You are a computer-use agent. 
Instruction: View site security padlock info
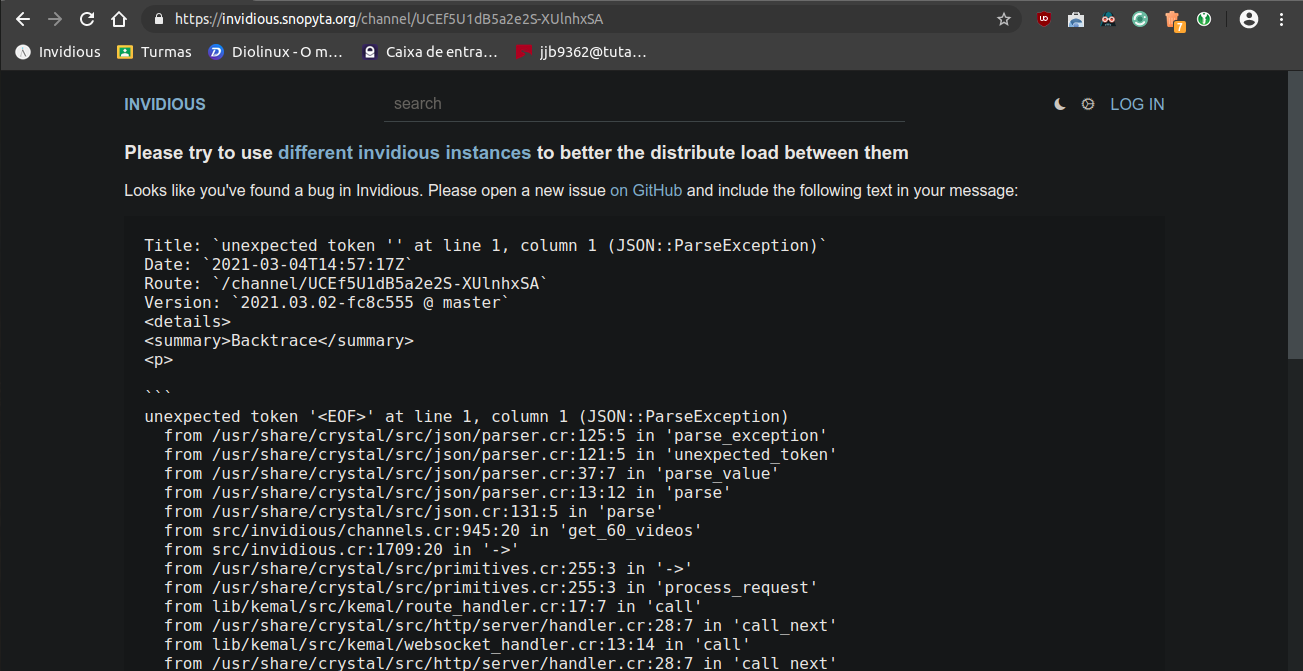coord(158,19)
